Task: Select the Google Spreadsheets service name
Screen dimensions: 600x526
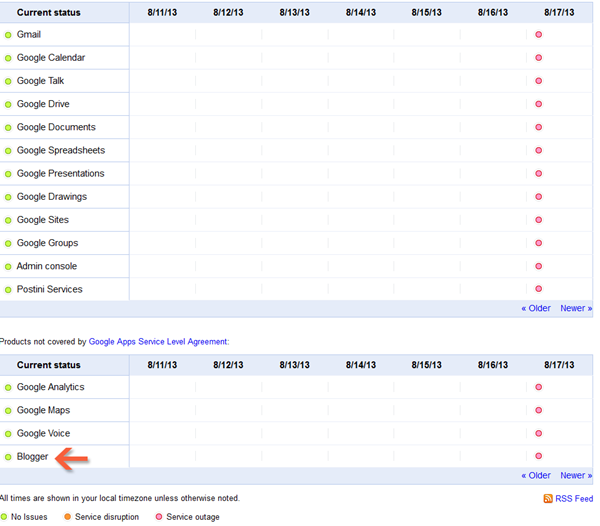Action: [61, 150]
